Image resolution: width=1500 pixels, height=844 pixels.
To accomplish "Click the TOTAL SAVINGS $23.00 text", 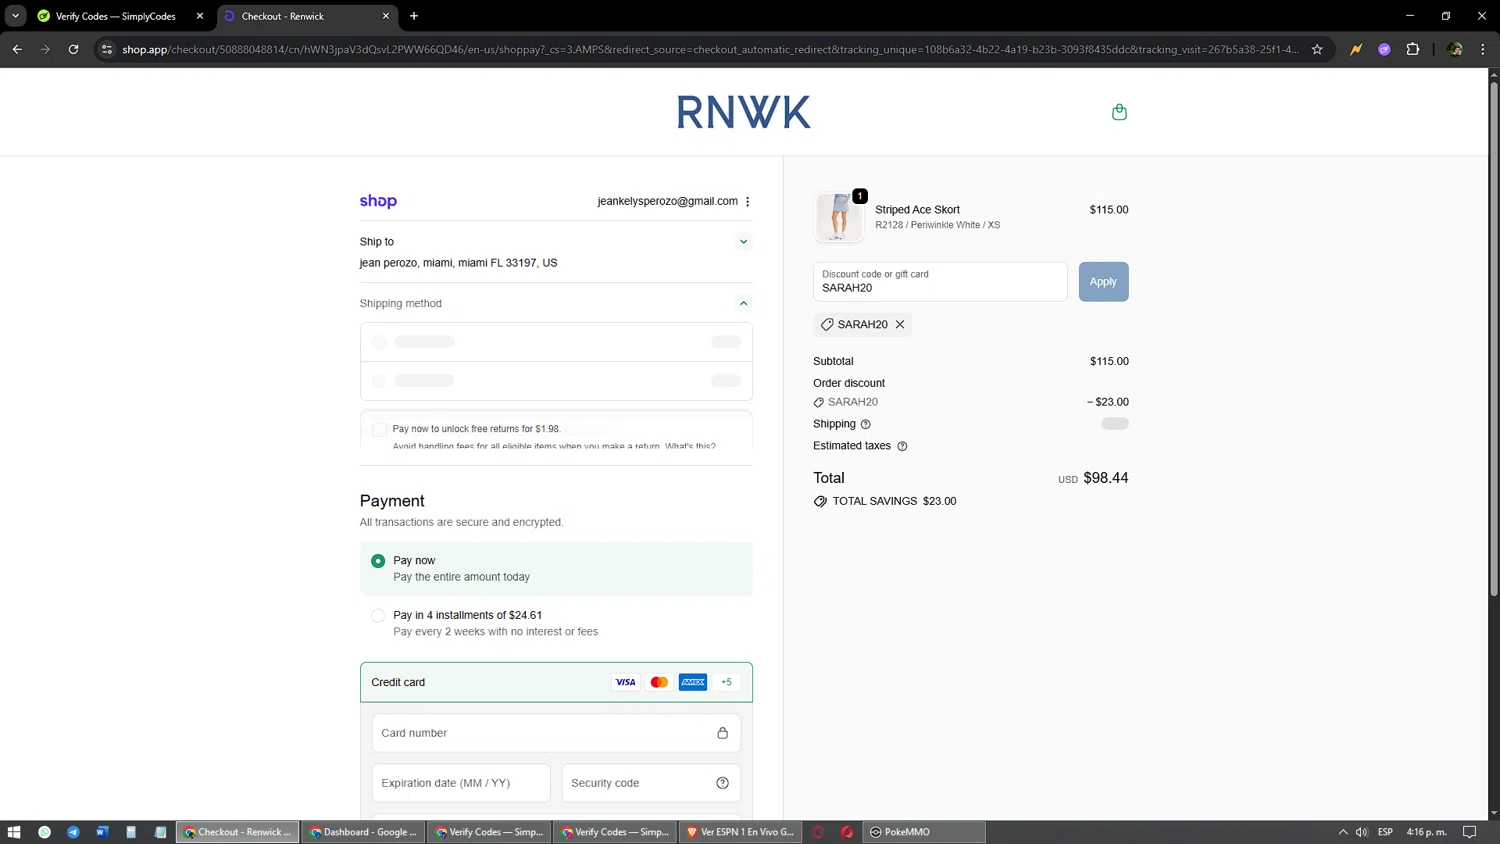I will pyautogui.click(x=894, y=501).
